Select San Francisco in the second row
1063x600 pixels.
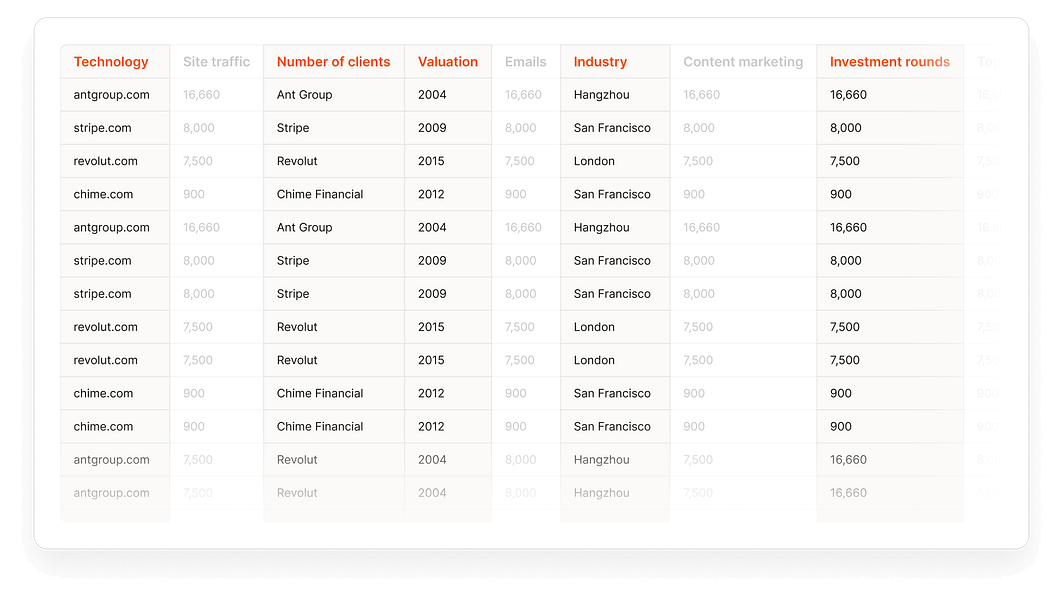(612, 128)
